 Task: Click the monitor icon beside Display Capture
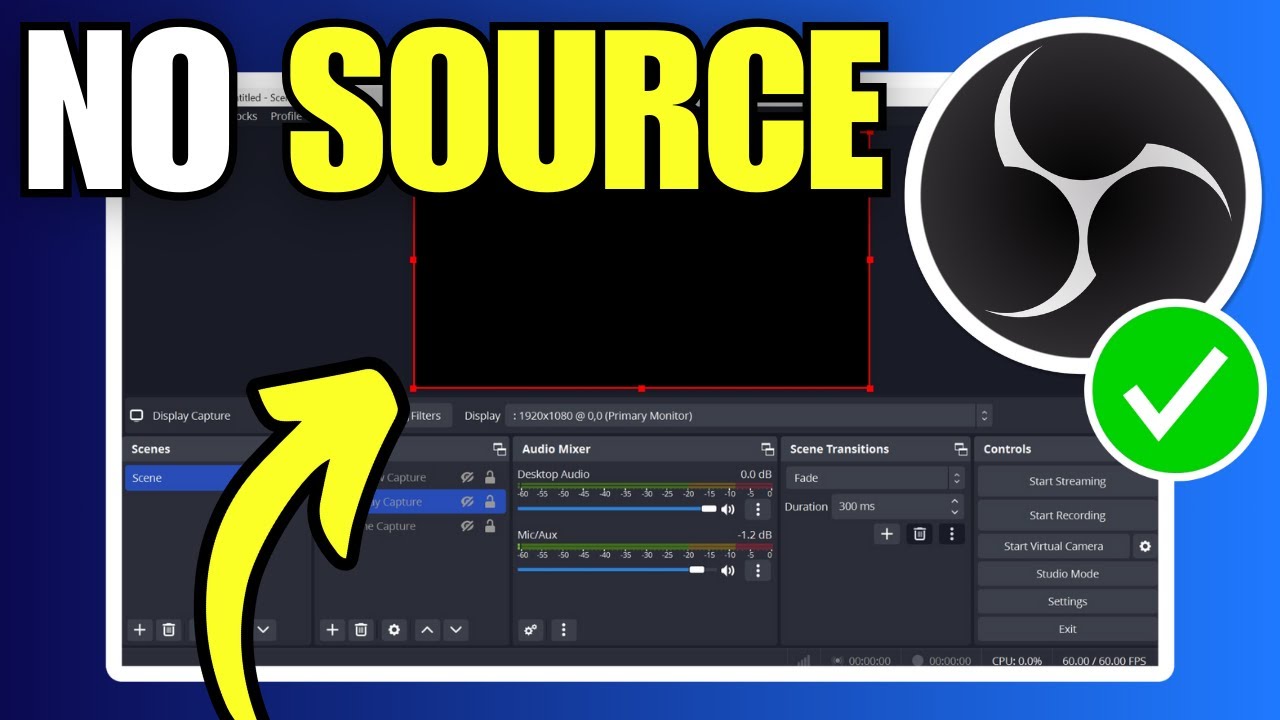coord(137,416)
